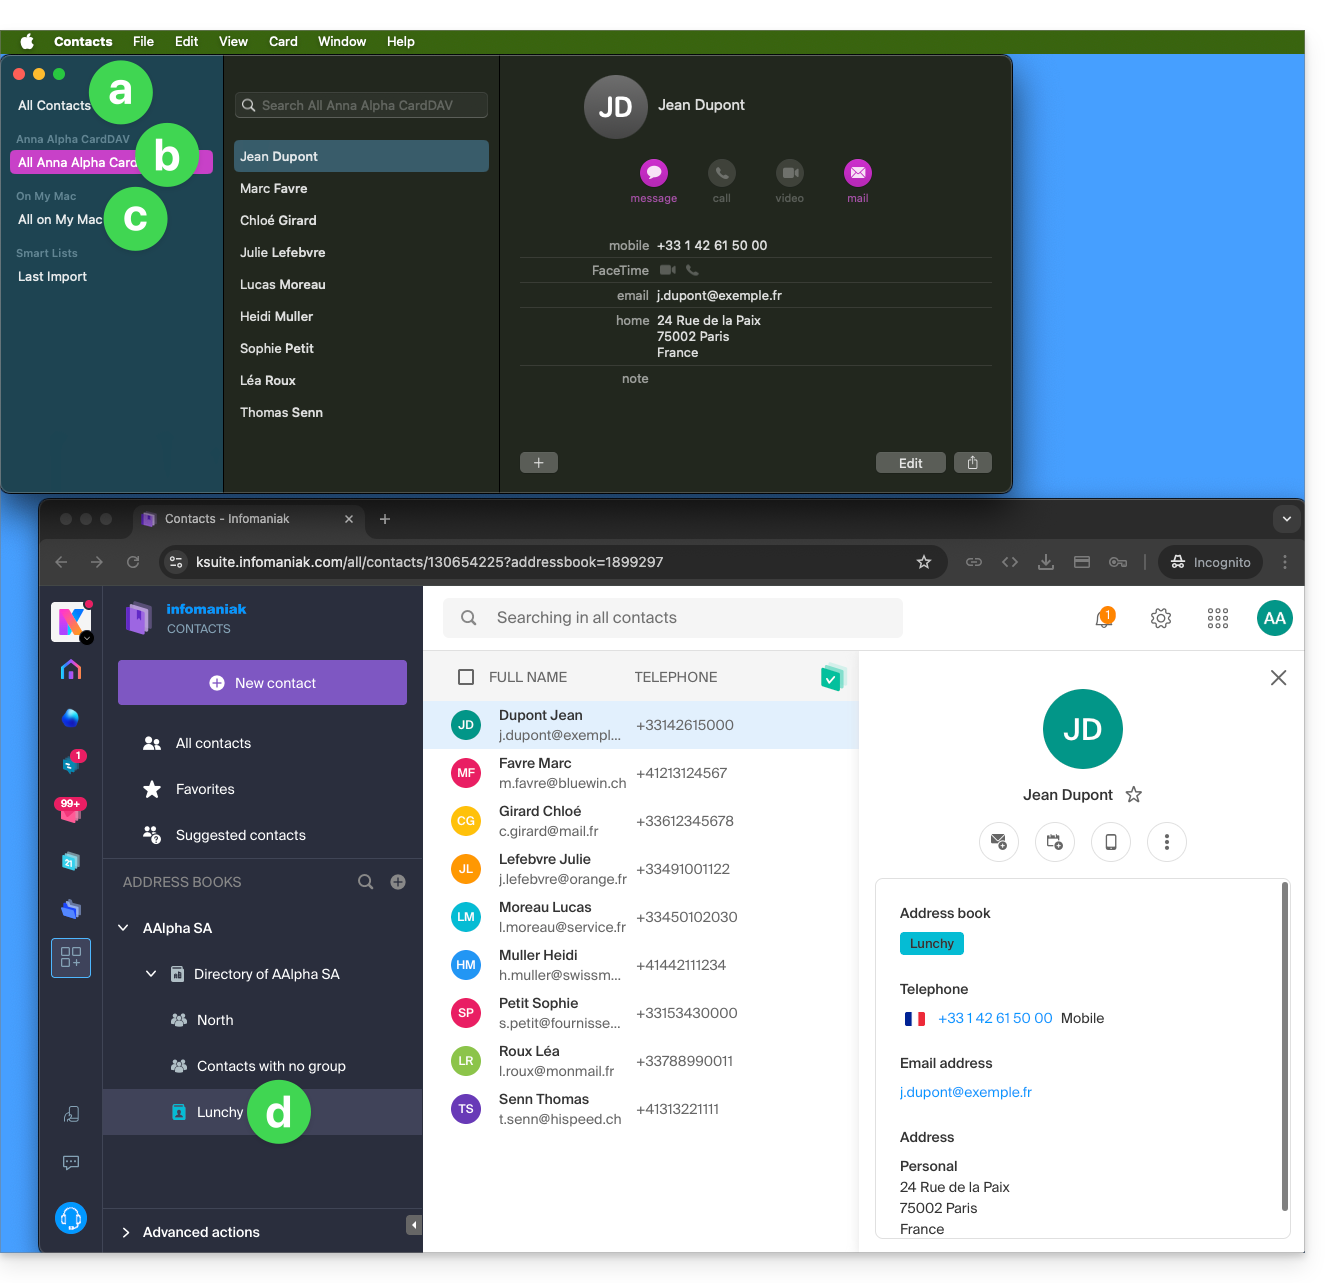
Task: Expand the Advanced actions section
Action: tap(126, 1232)
